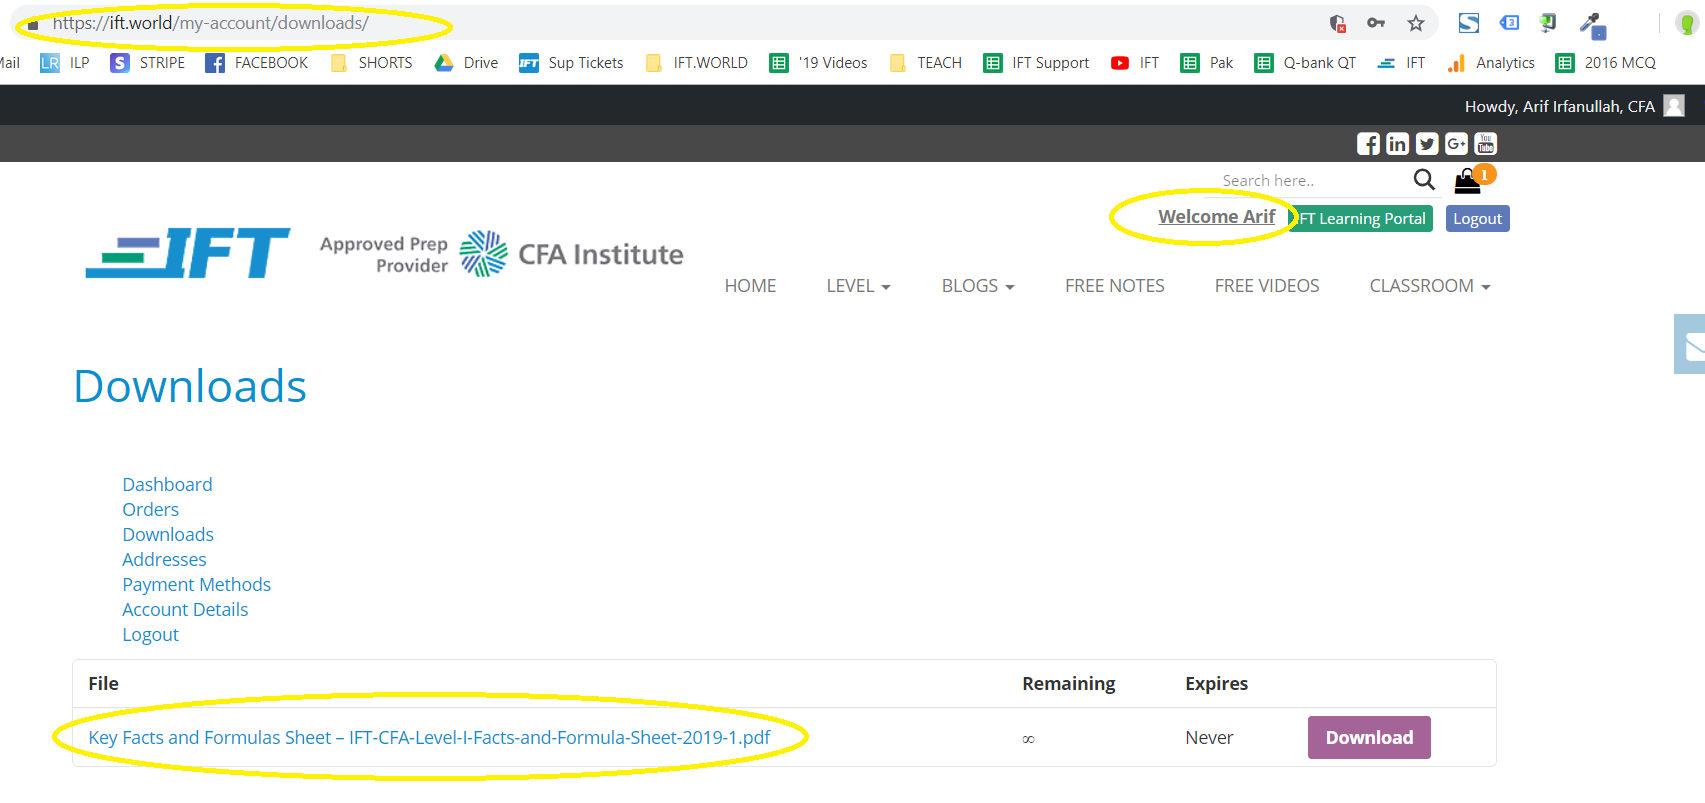Image resolution: width=1705 pixels, height=803 pixels.
Task: Open the saved passwords key icon
Action: tap(1376, 23)
